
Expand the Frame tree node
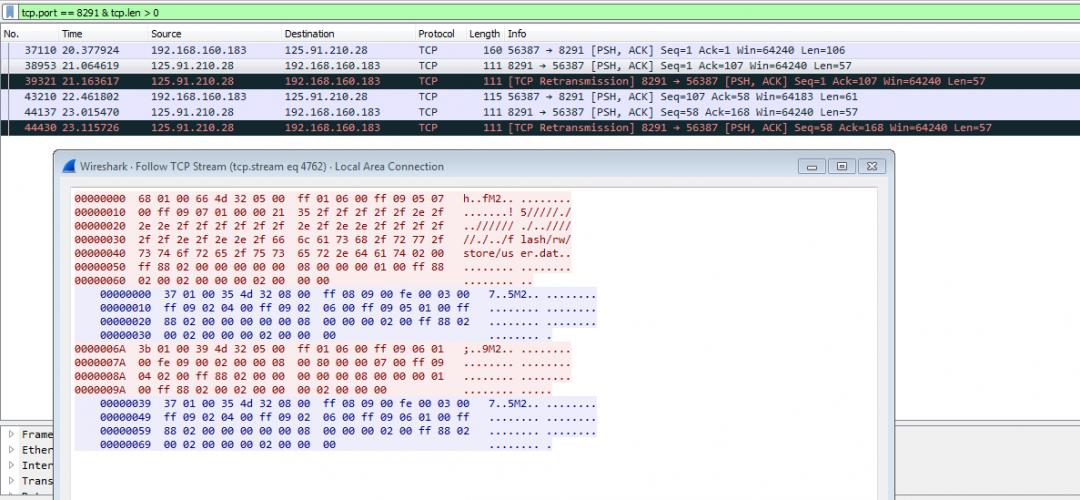point(12,435)
